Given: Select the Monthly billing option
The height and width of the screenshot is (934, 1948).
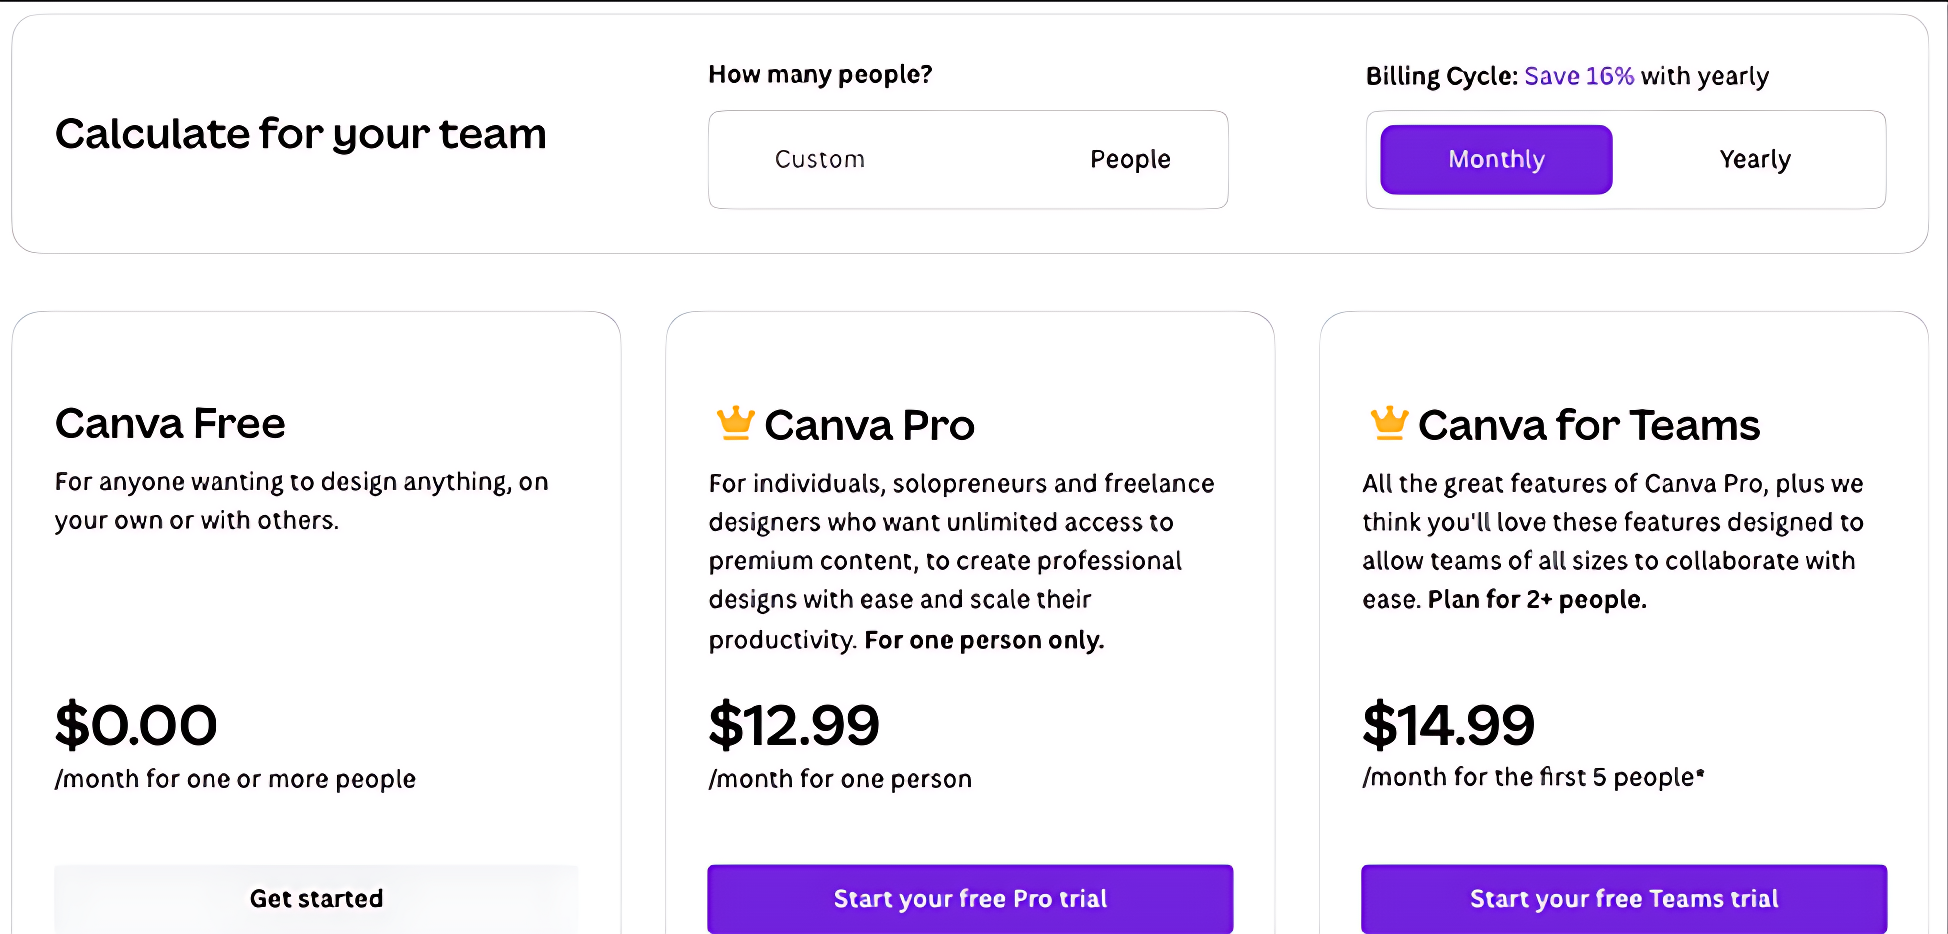Looking at the screenshot, I should pos(1495,158).
